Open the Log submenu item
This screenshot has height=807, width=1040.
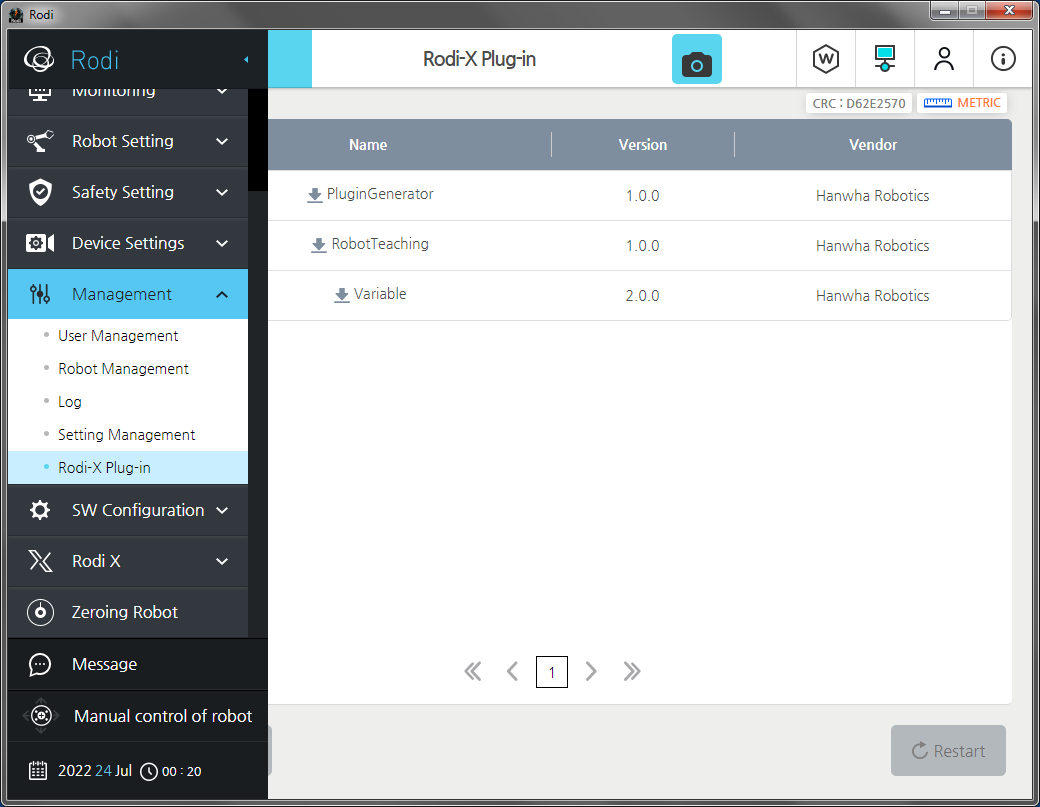(70, 402)
